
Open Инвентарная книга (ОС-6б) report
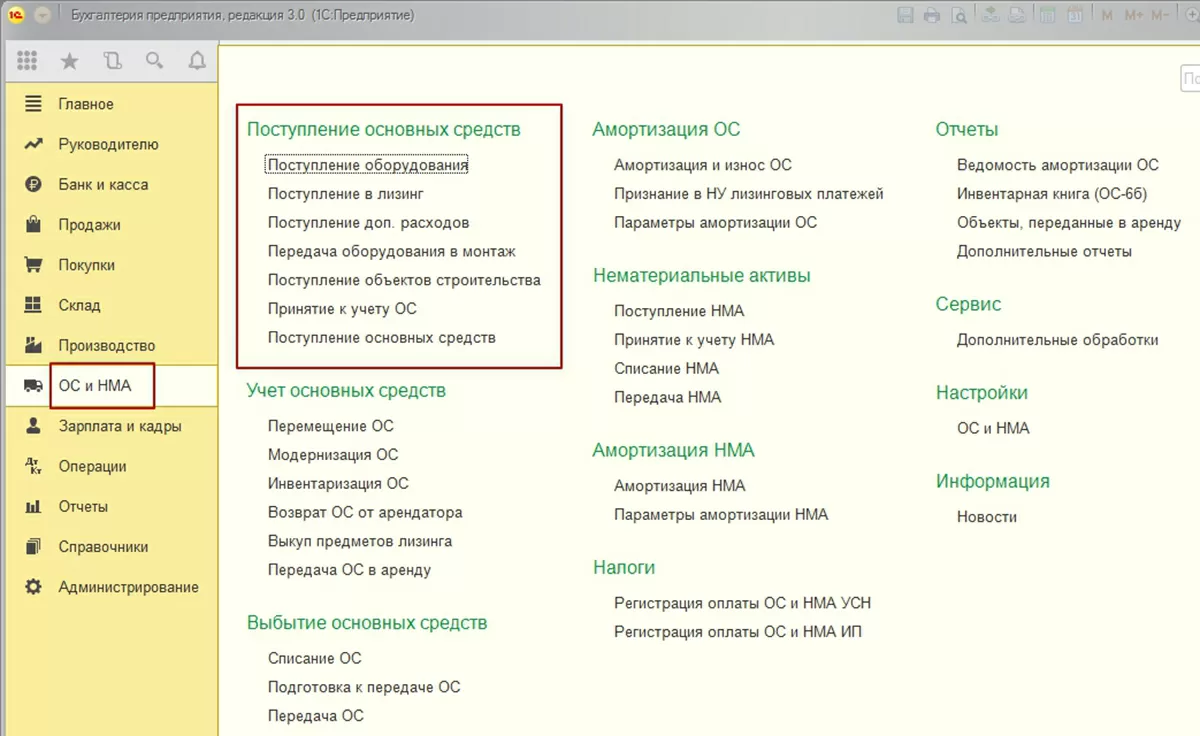coord(1052,194)
